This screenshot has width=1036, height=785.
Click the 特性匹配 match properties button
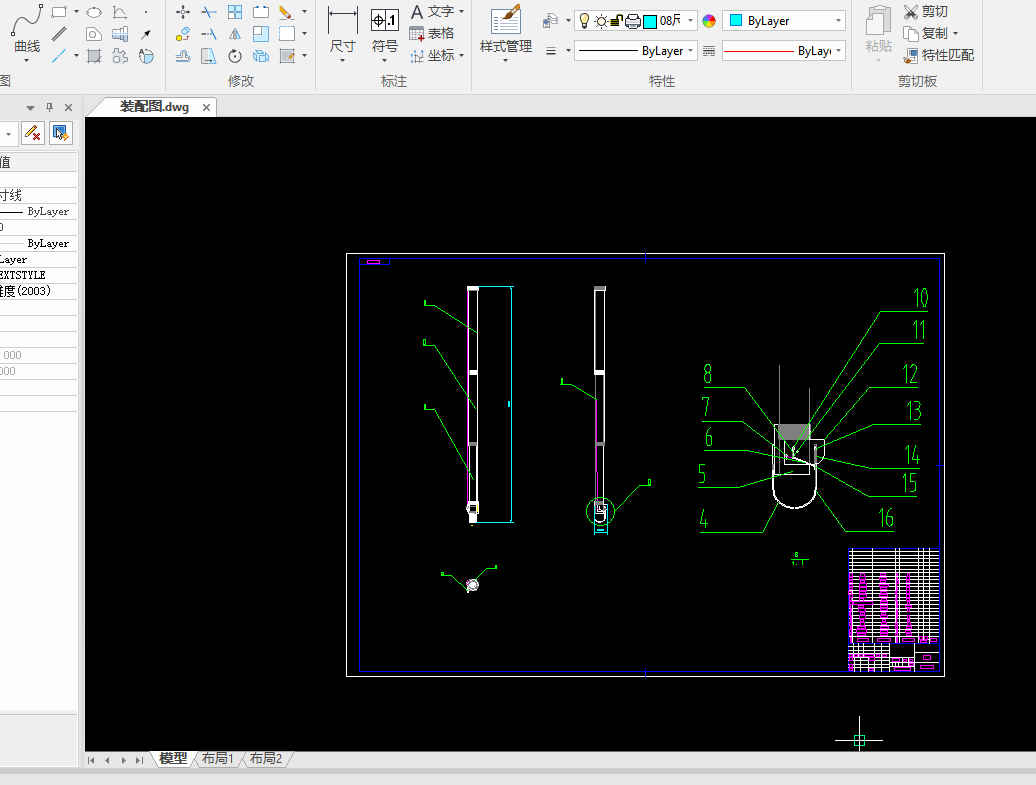tap(938, 56)
